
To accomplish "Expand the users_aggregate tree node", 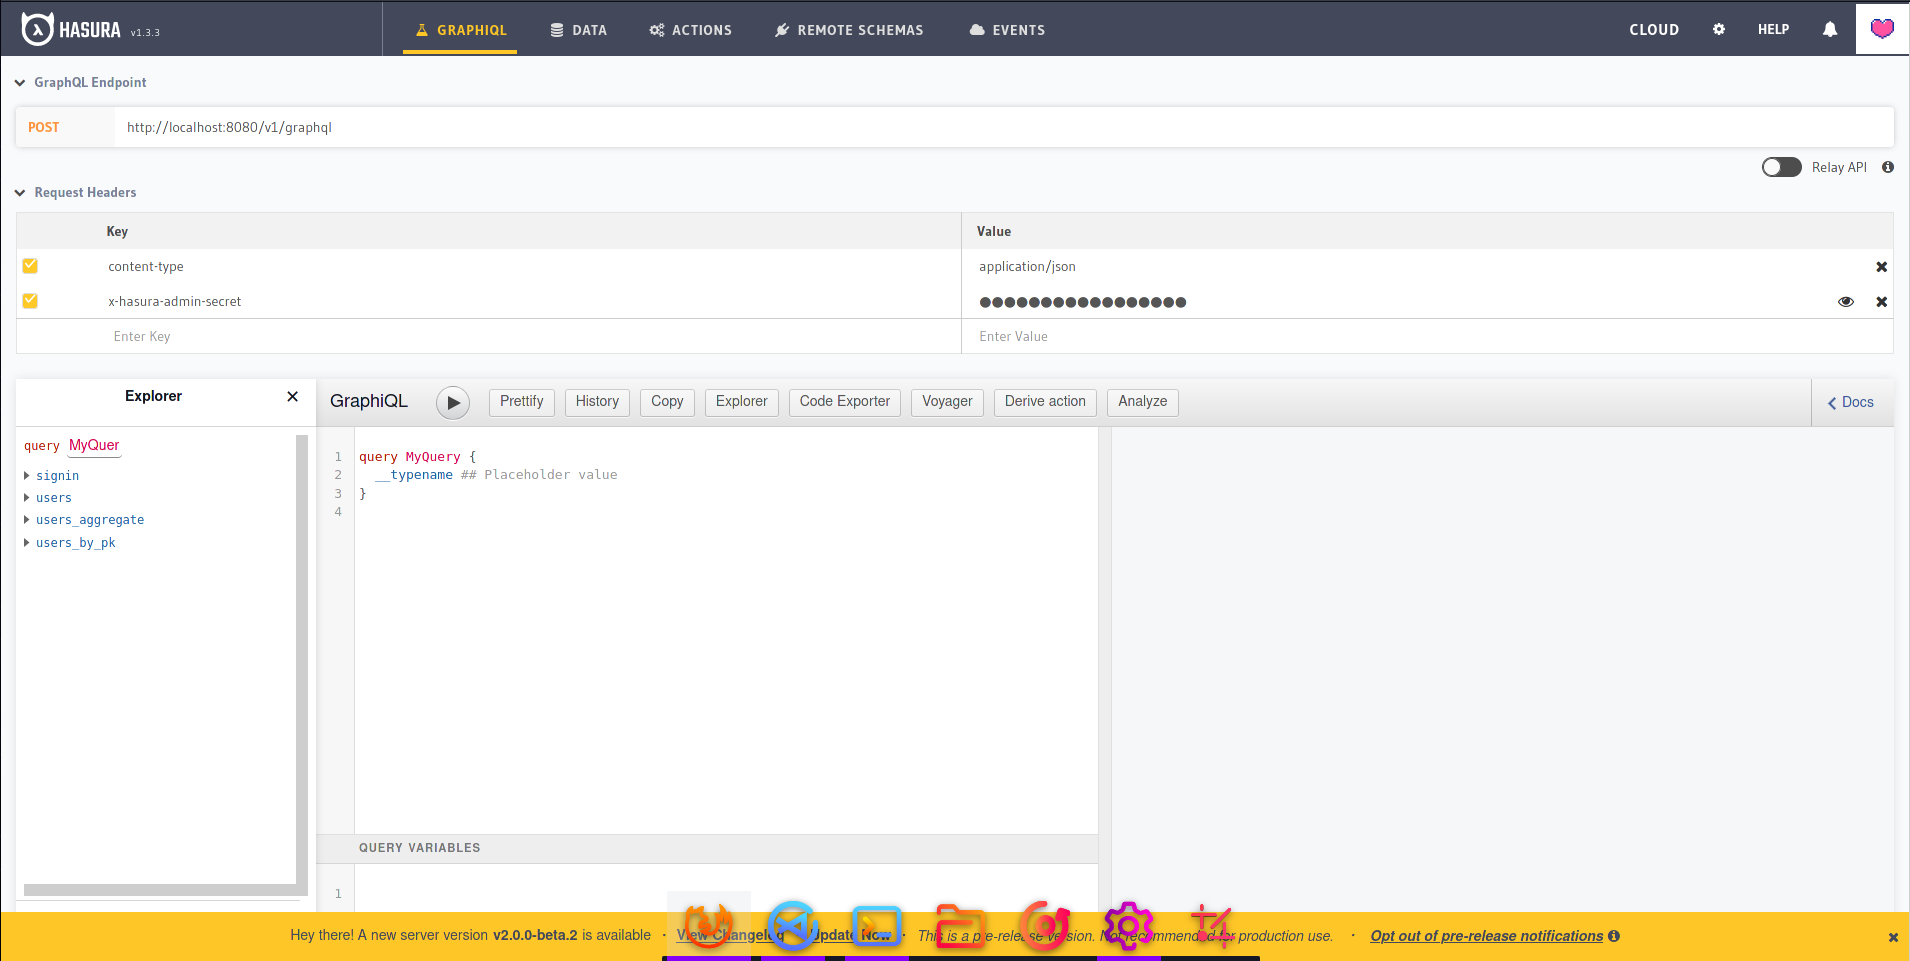I will (27, 520).
